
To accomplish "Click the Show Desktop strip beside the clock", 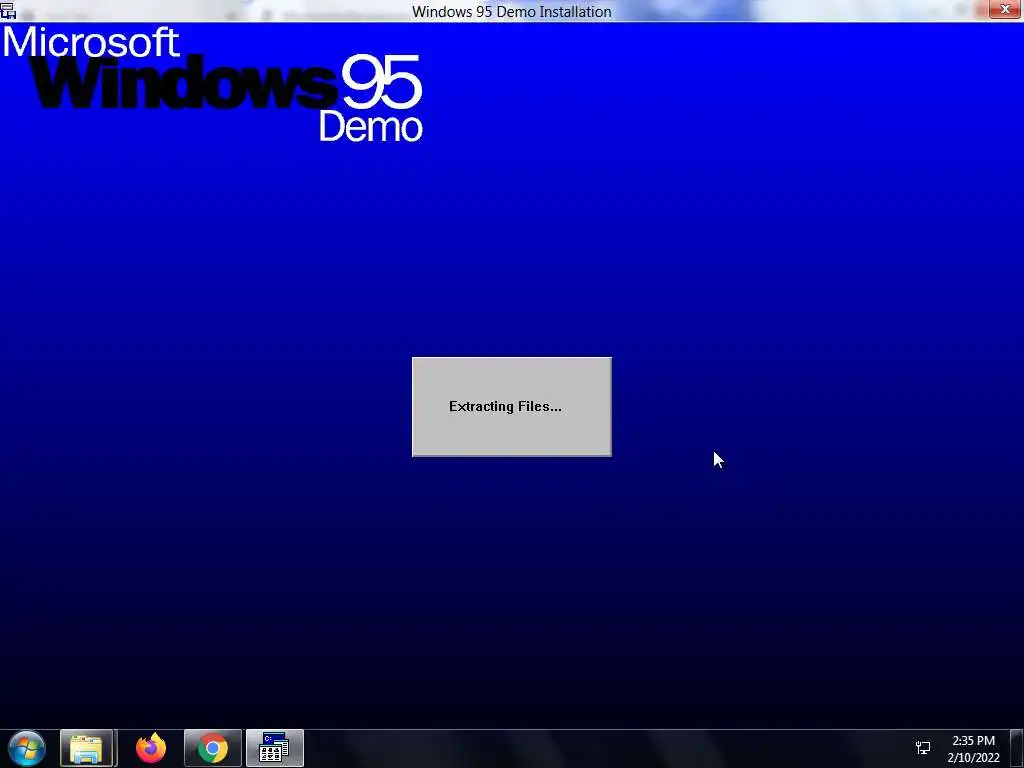I will click(x=1017, y=748).
